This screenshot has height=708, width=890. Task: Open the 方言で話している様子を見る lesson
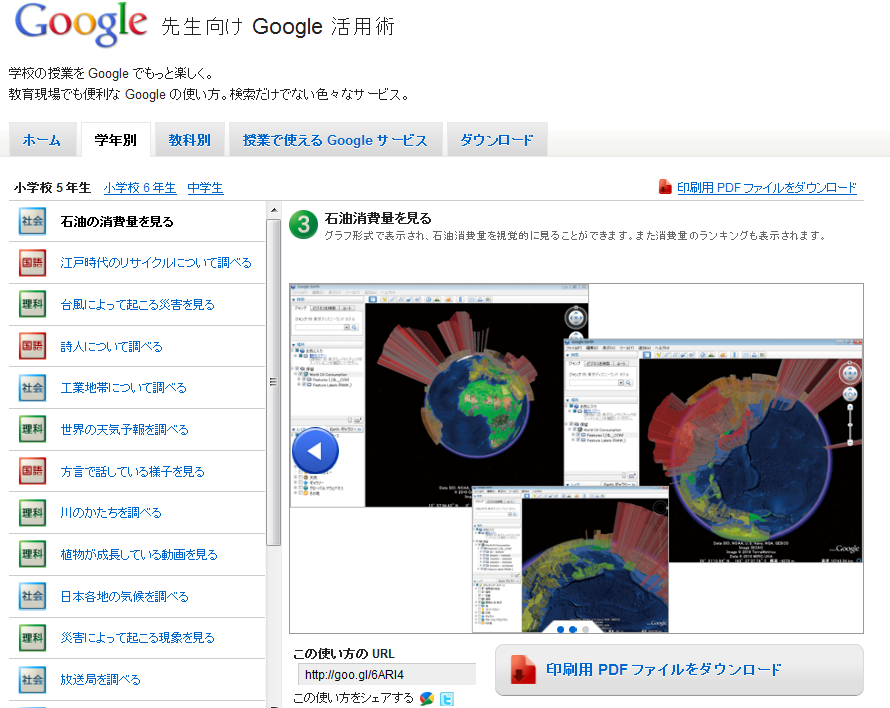[133, 472]
